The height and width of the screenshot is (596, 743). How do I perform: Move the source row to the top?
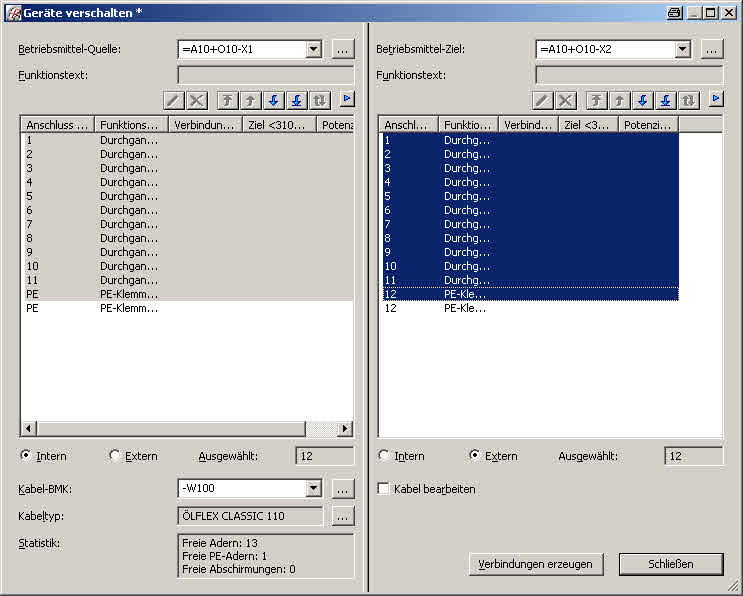click(227, 100)
